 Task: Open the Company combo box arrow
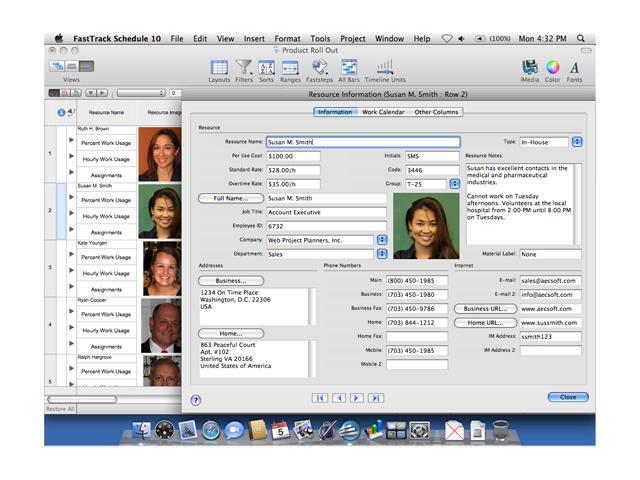pyautogui.click(x=382, y=240)
